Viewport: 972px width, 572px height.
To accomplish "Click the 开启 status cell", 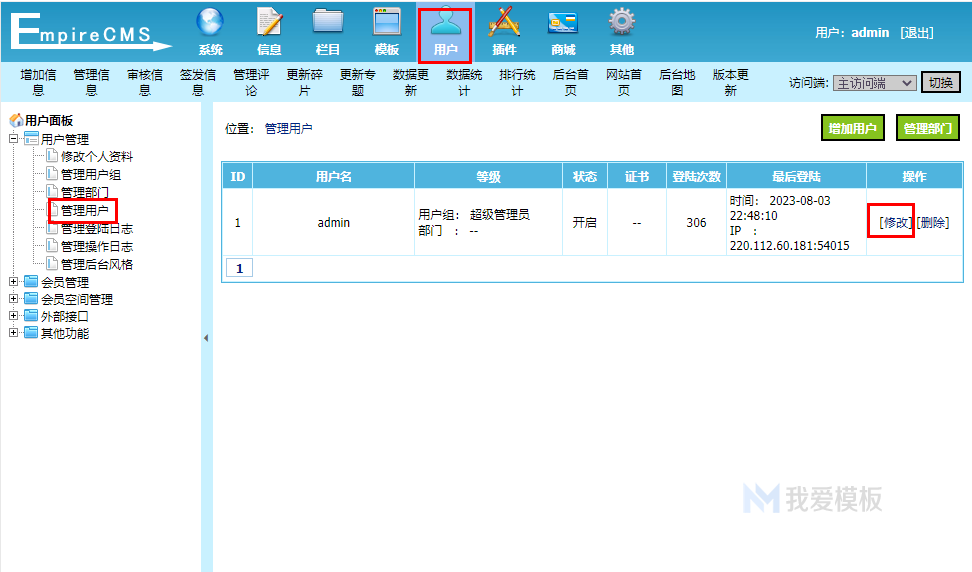I will [585, 222].
